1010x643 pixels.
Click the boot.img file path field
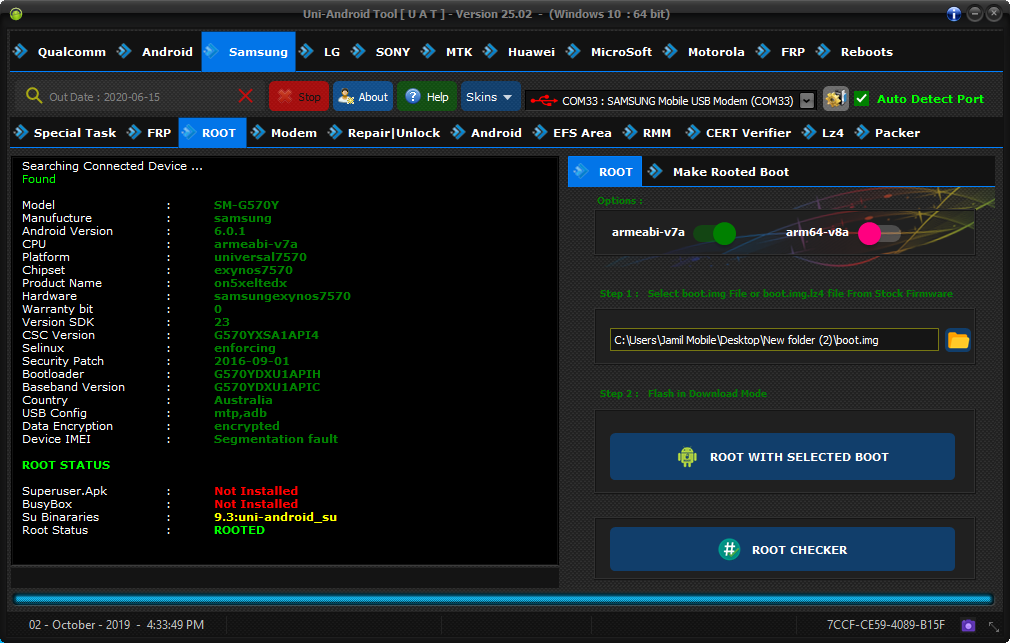pyautogui.click(x=774, y=340)
